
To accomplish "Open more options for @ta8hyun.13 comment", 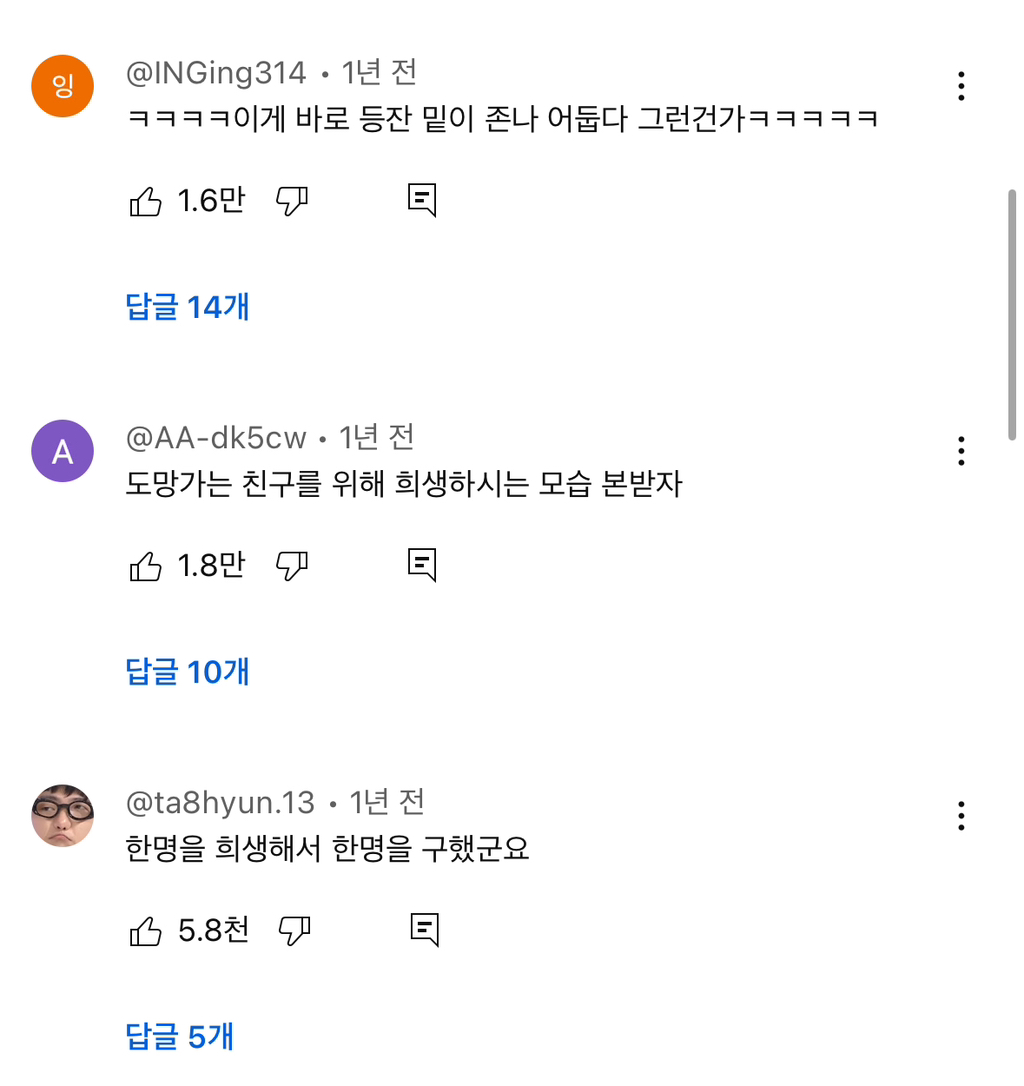I will [x=961, y=816].
